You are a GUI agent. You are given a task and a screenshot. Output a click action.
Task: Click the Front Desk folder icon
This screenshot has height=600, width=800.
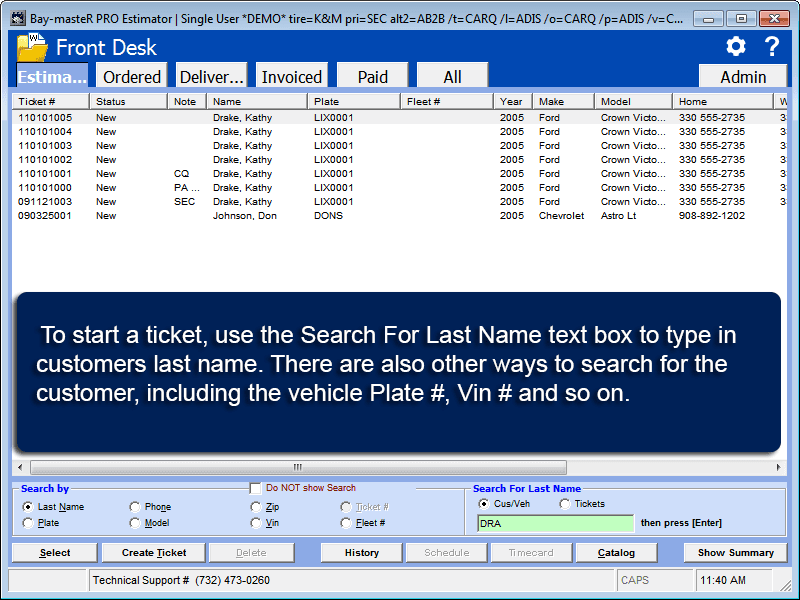(x=32, y=47)
